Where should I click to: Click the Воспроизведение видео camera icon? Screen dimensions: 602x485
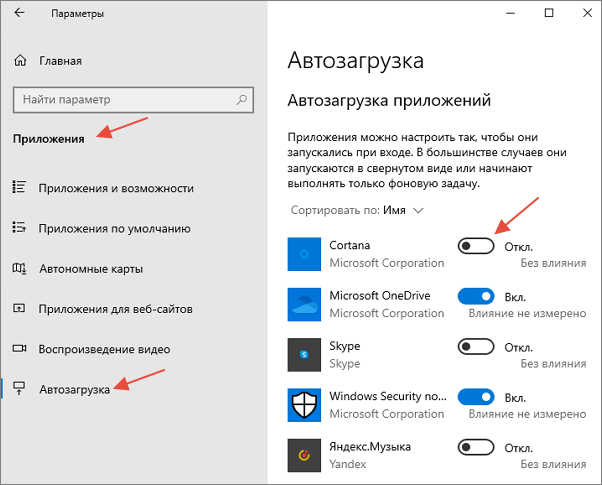19,349
